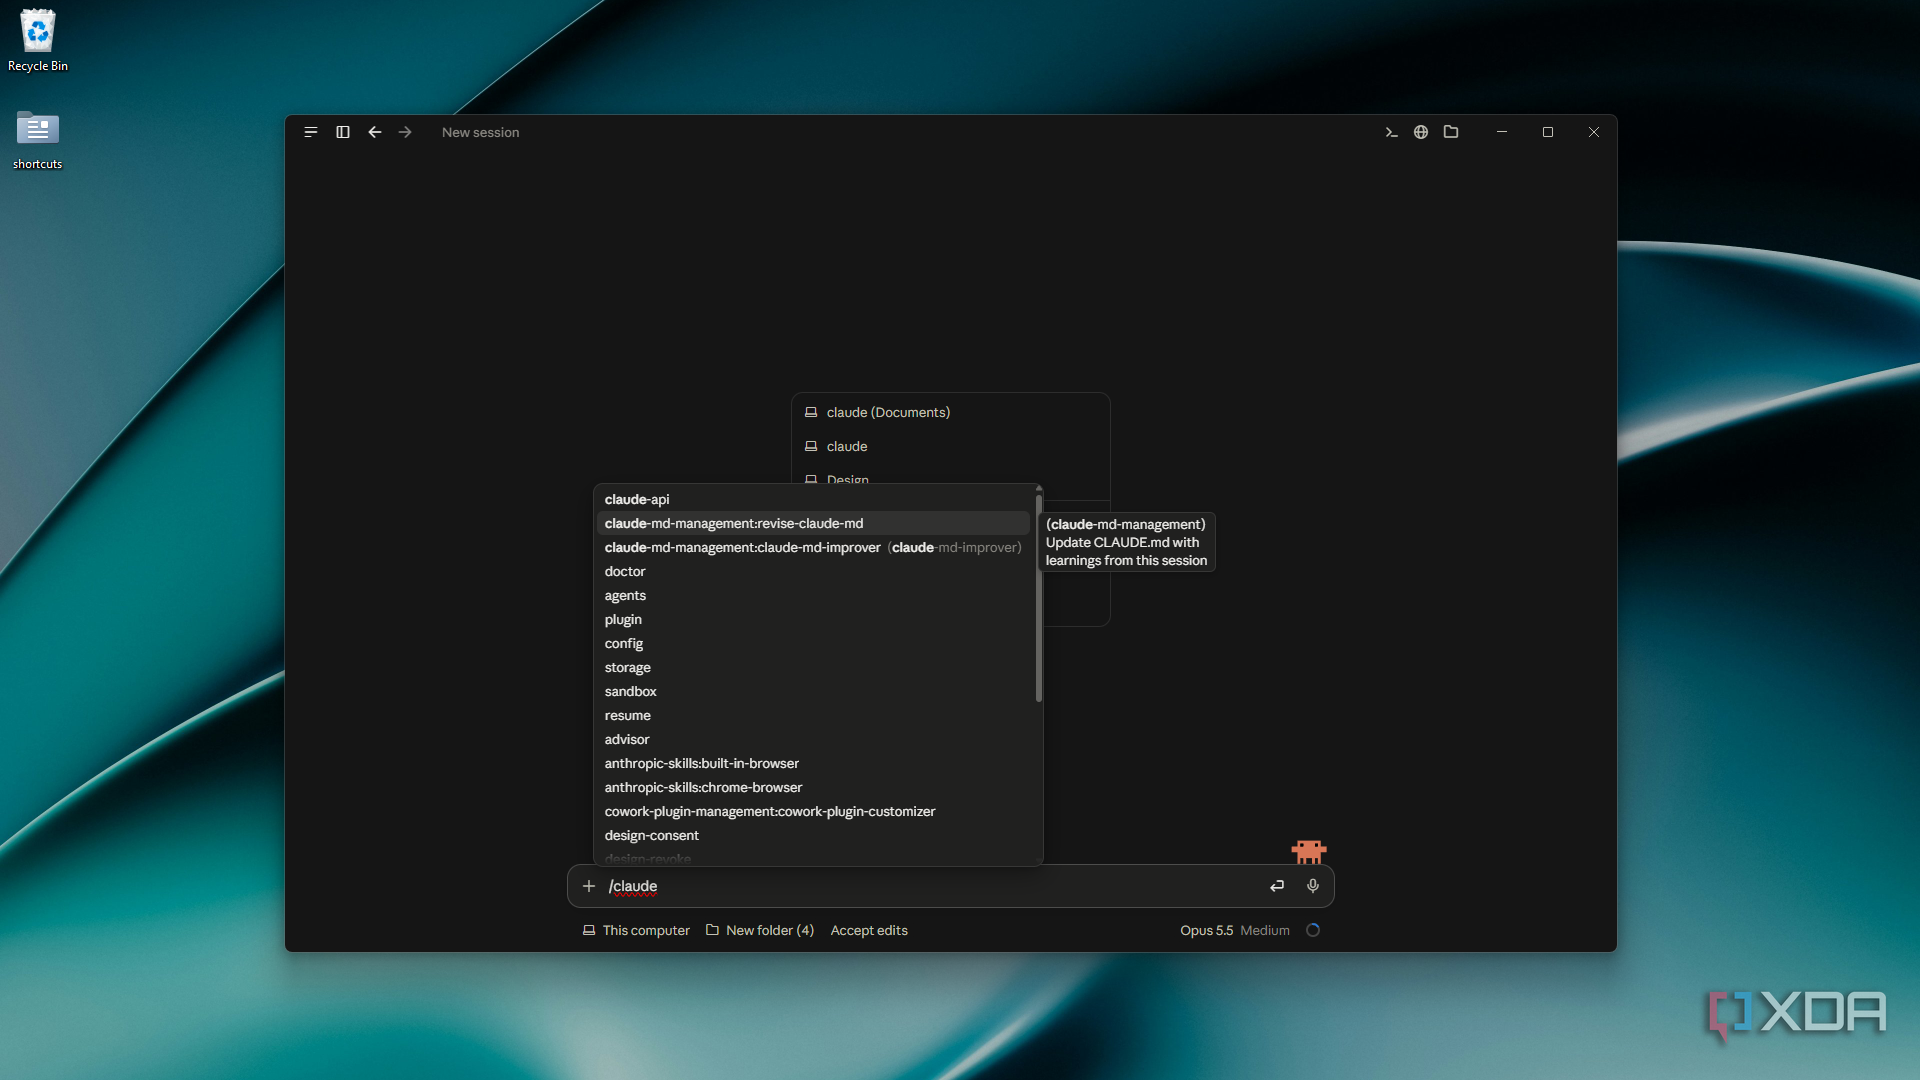The width and height of the screenshot is (1920, 1080).
Task: Open the shortcuts desktop folder
Action: pos(38,139)
